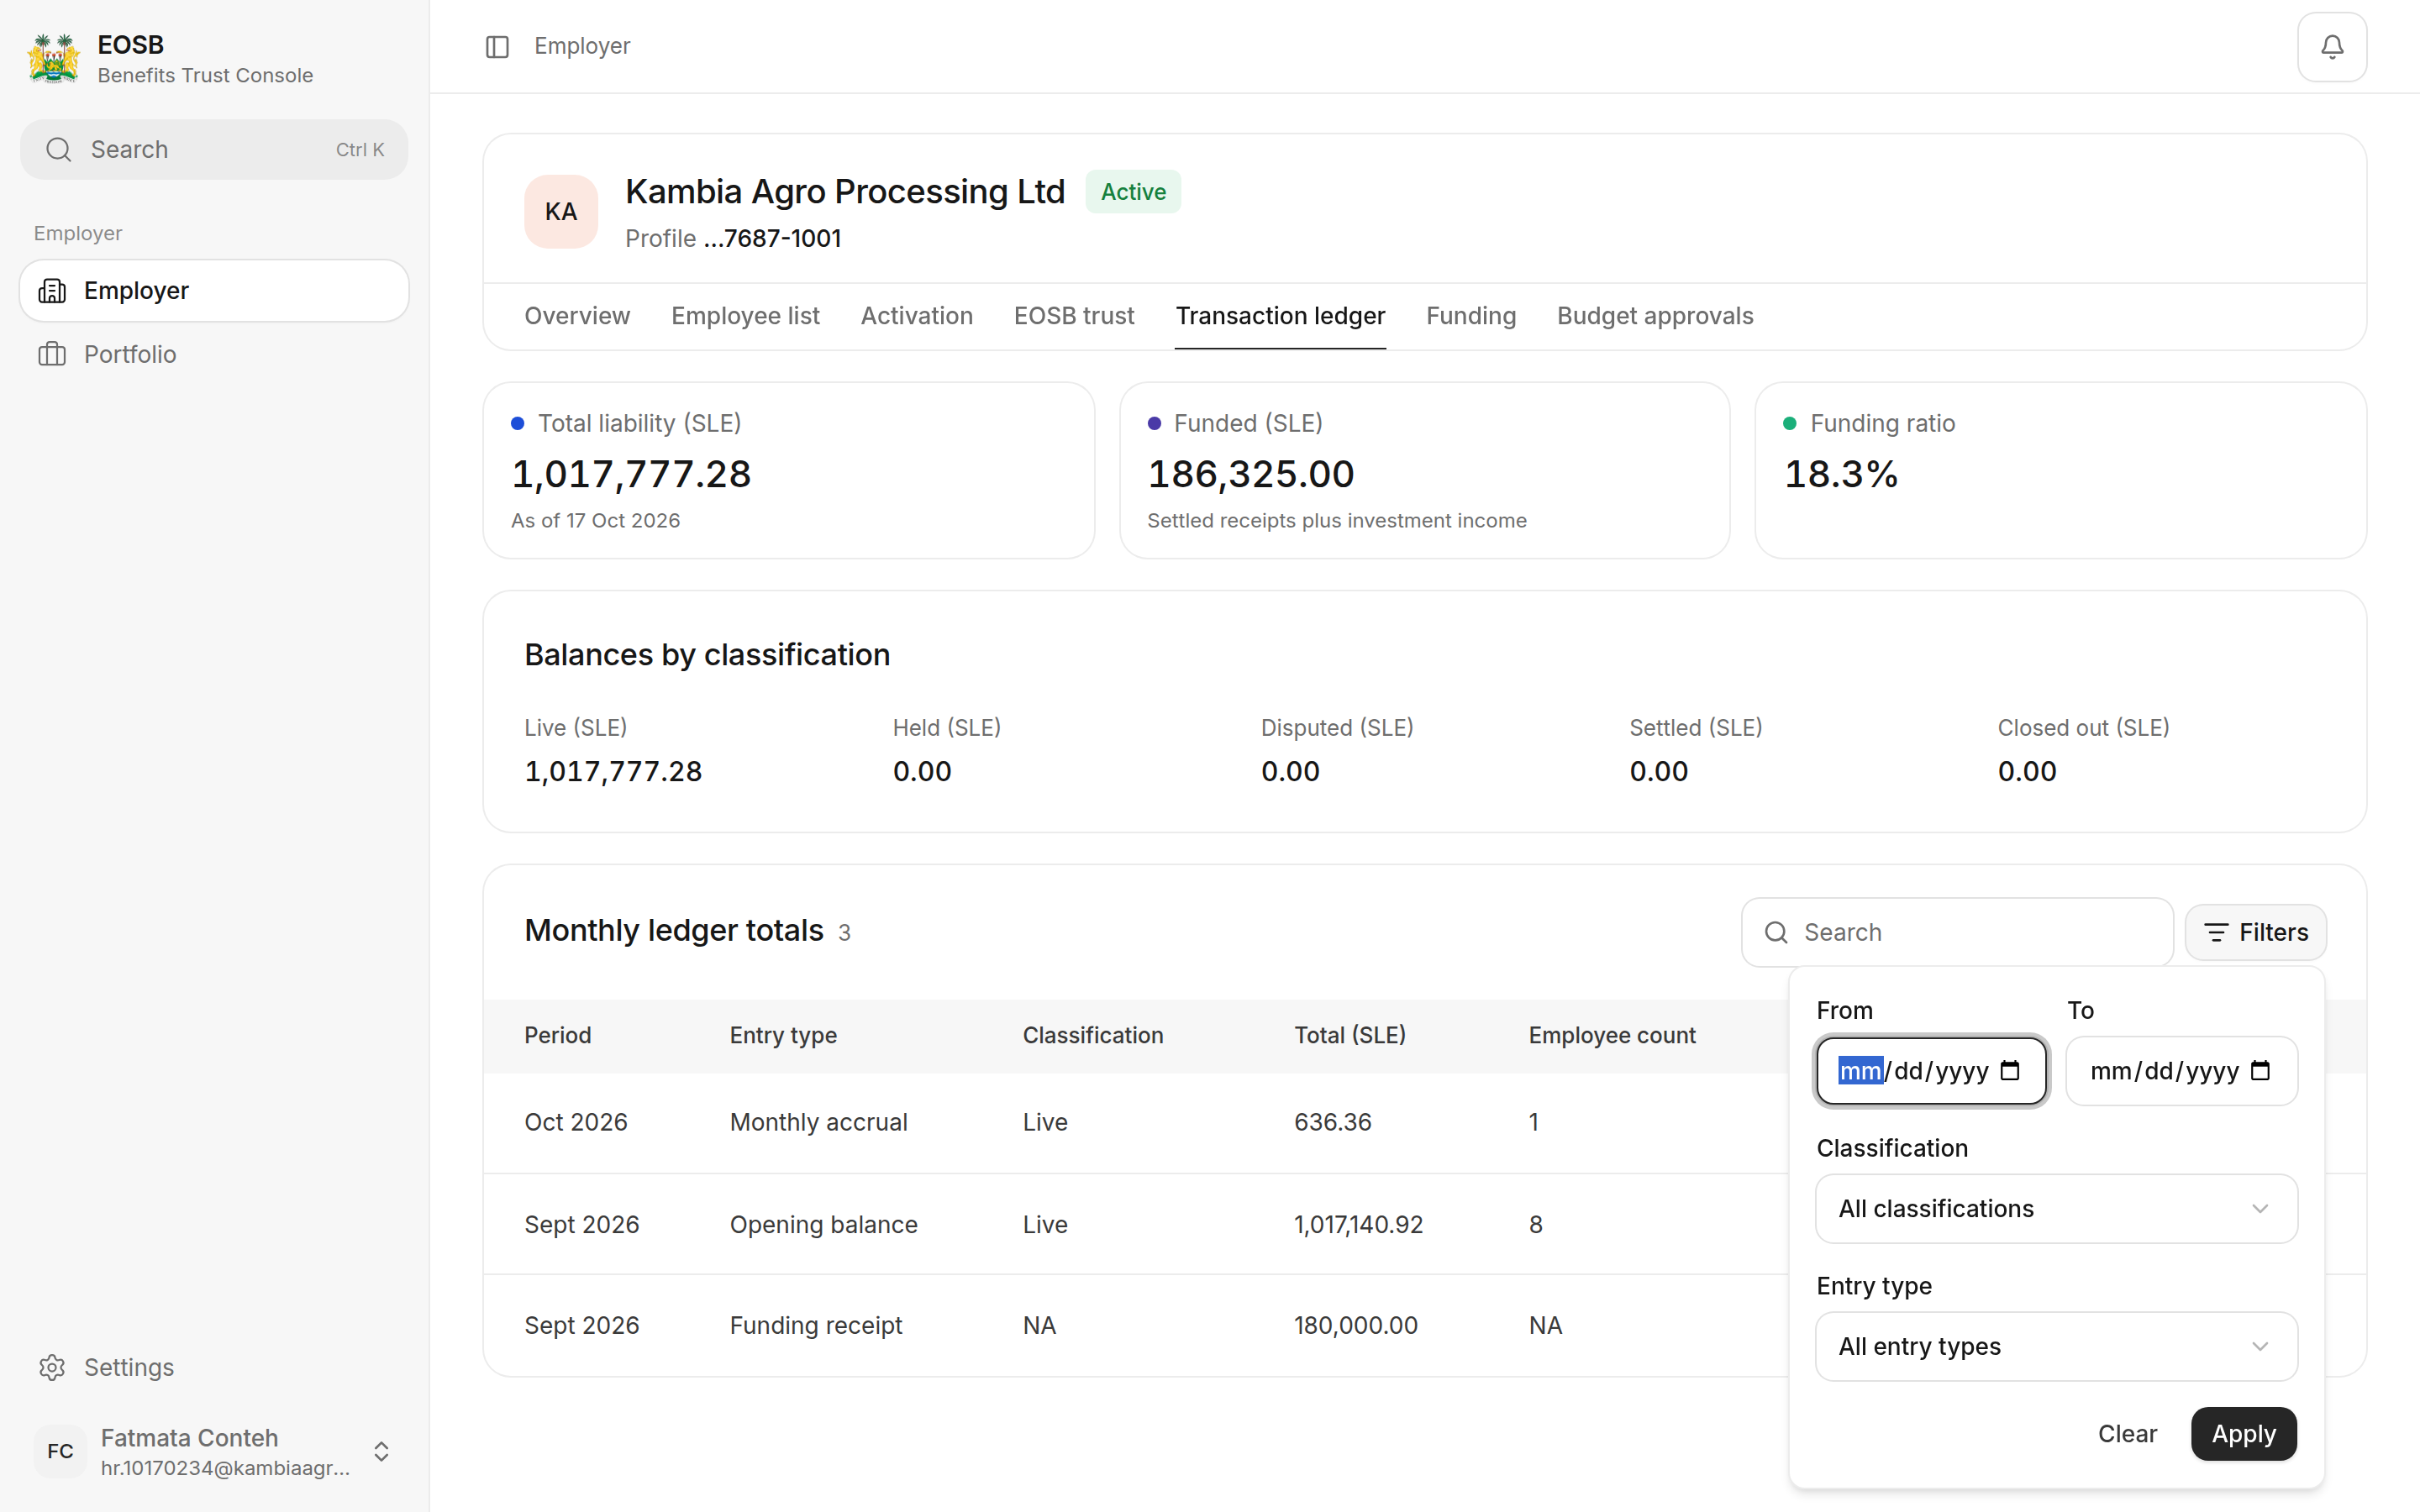
Task: Click the Period column header
Action: tap(557, 1035)
